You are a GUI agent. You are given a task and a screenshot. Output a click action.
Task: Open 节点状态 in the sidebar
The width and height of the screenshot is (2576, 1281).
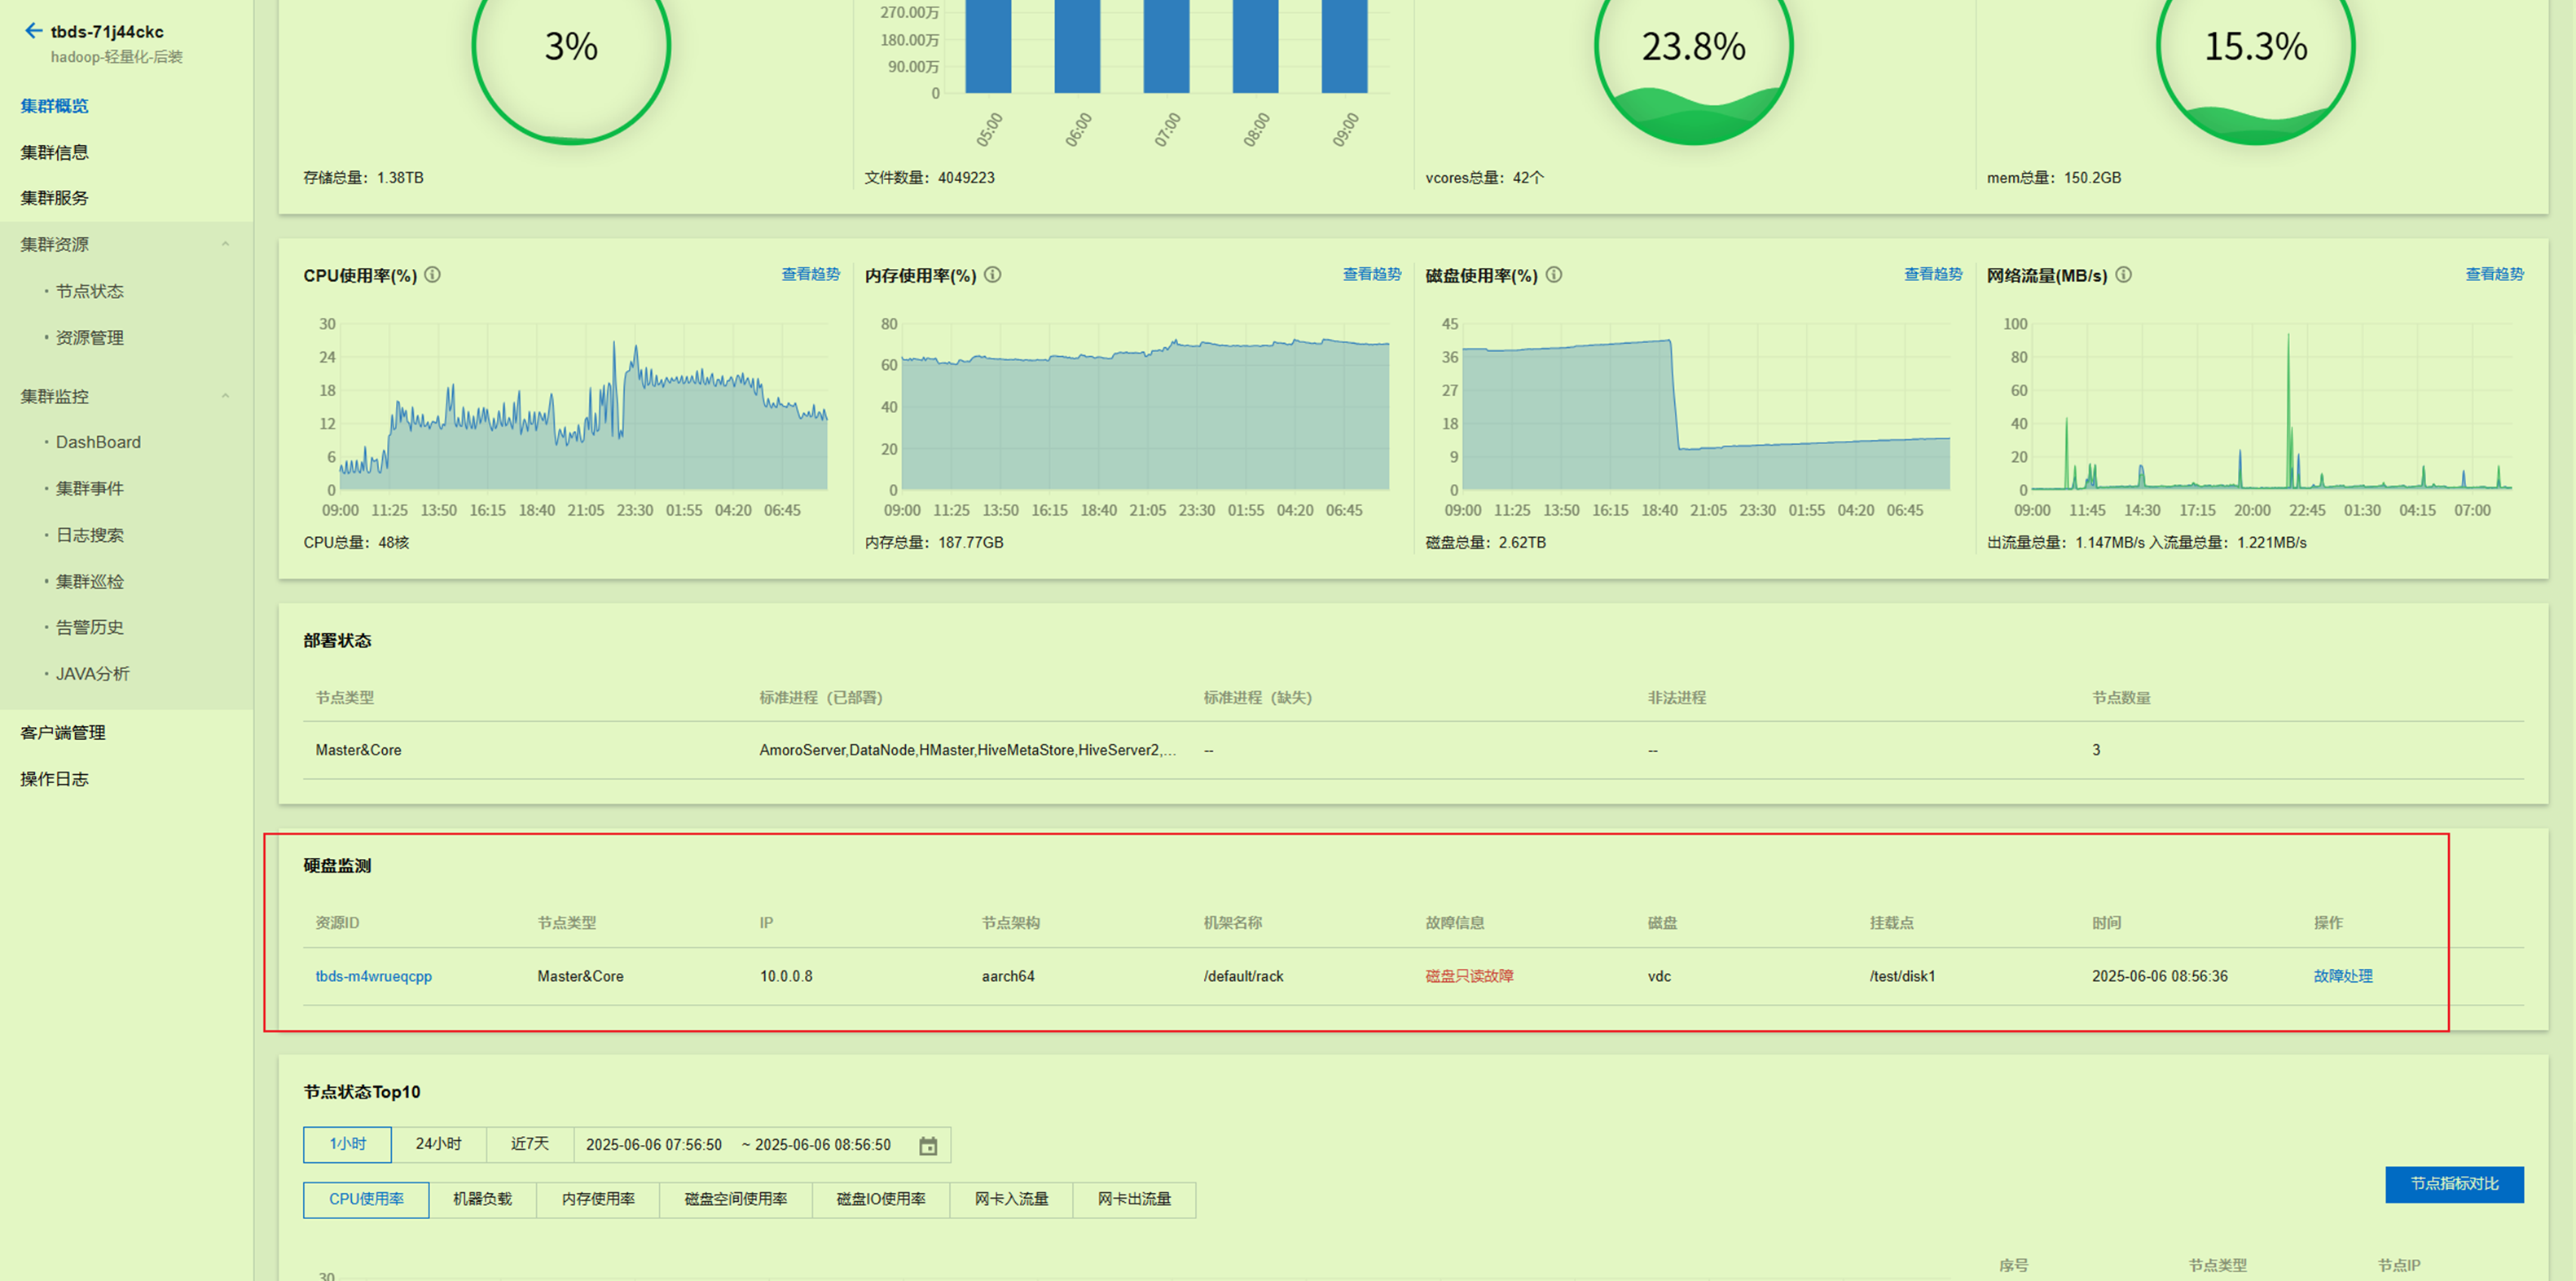coord(90,291)
